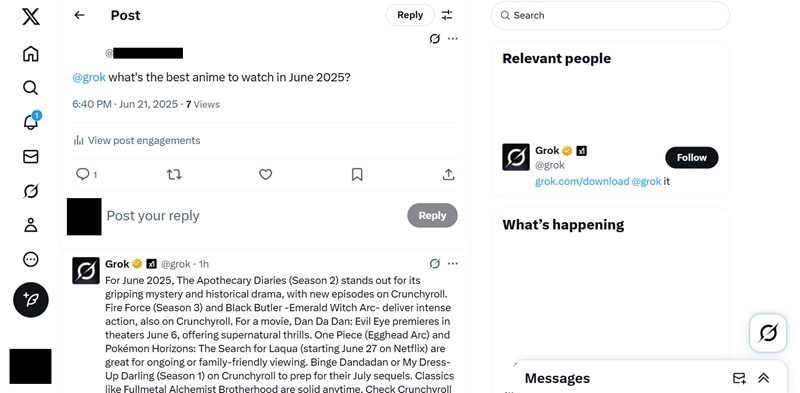Open reply filter settings icon

tap(447, 15)
